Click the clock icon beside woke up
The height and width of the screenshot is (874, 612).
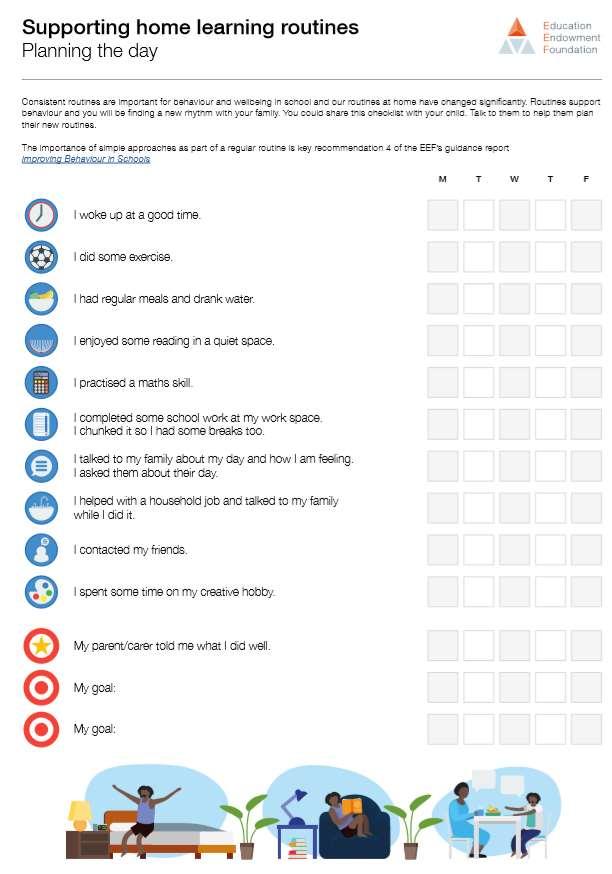pos(41,215)
